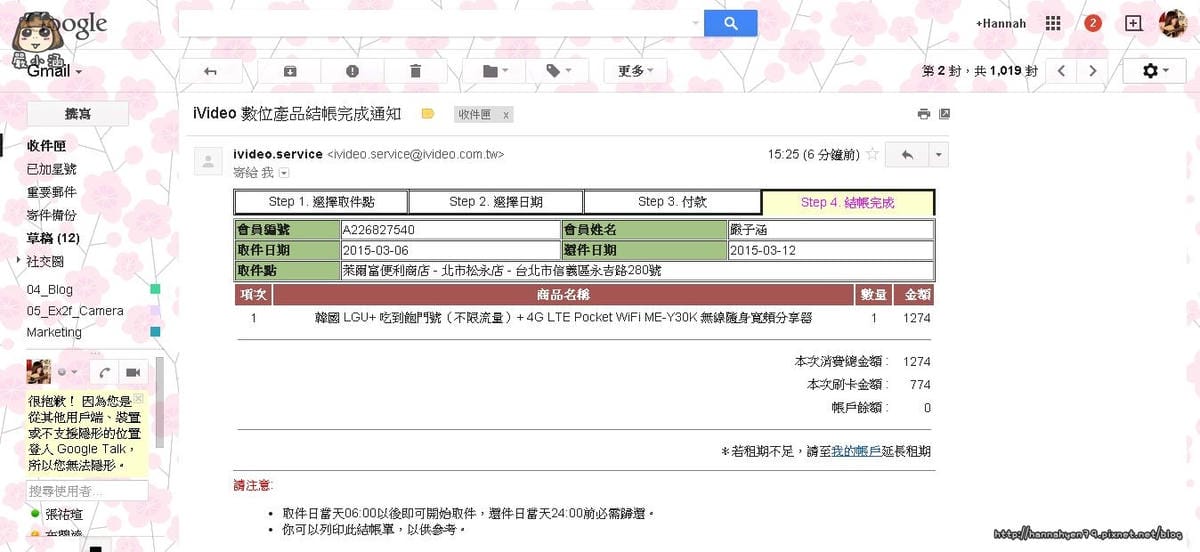Go to the older message arrow
This screenshot has width=1200, height=552.
click(1093, 71)
